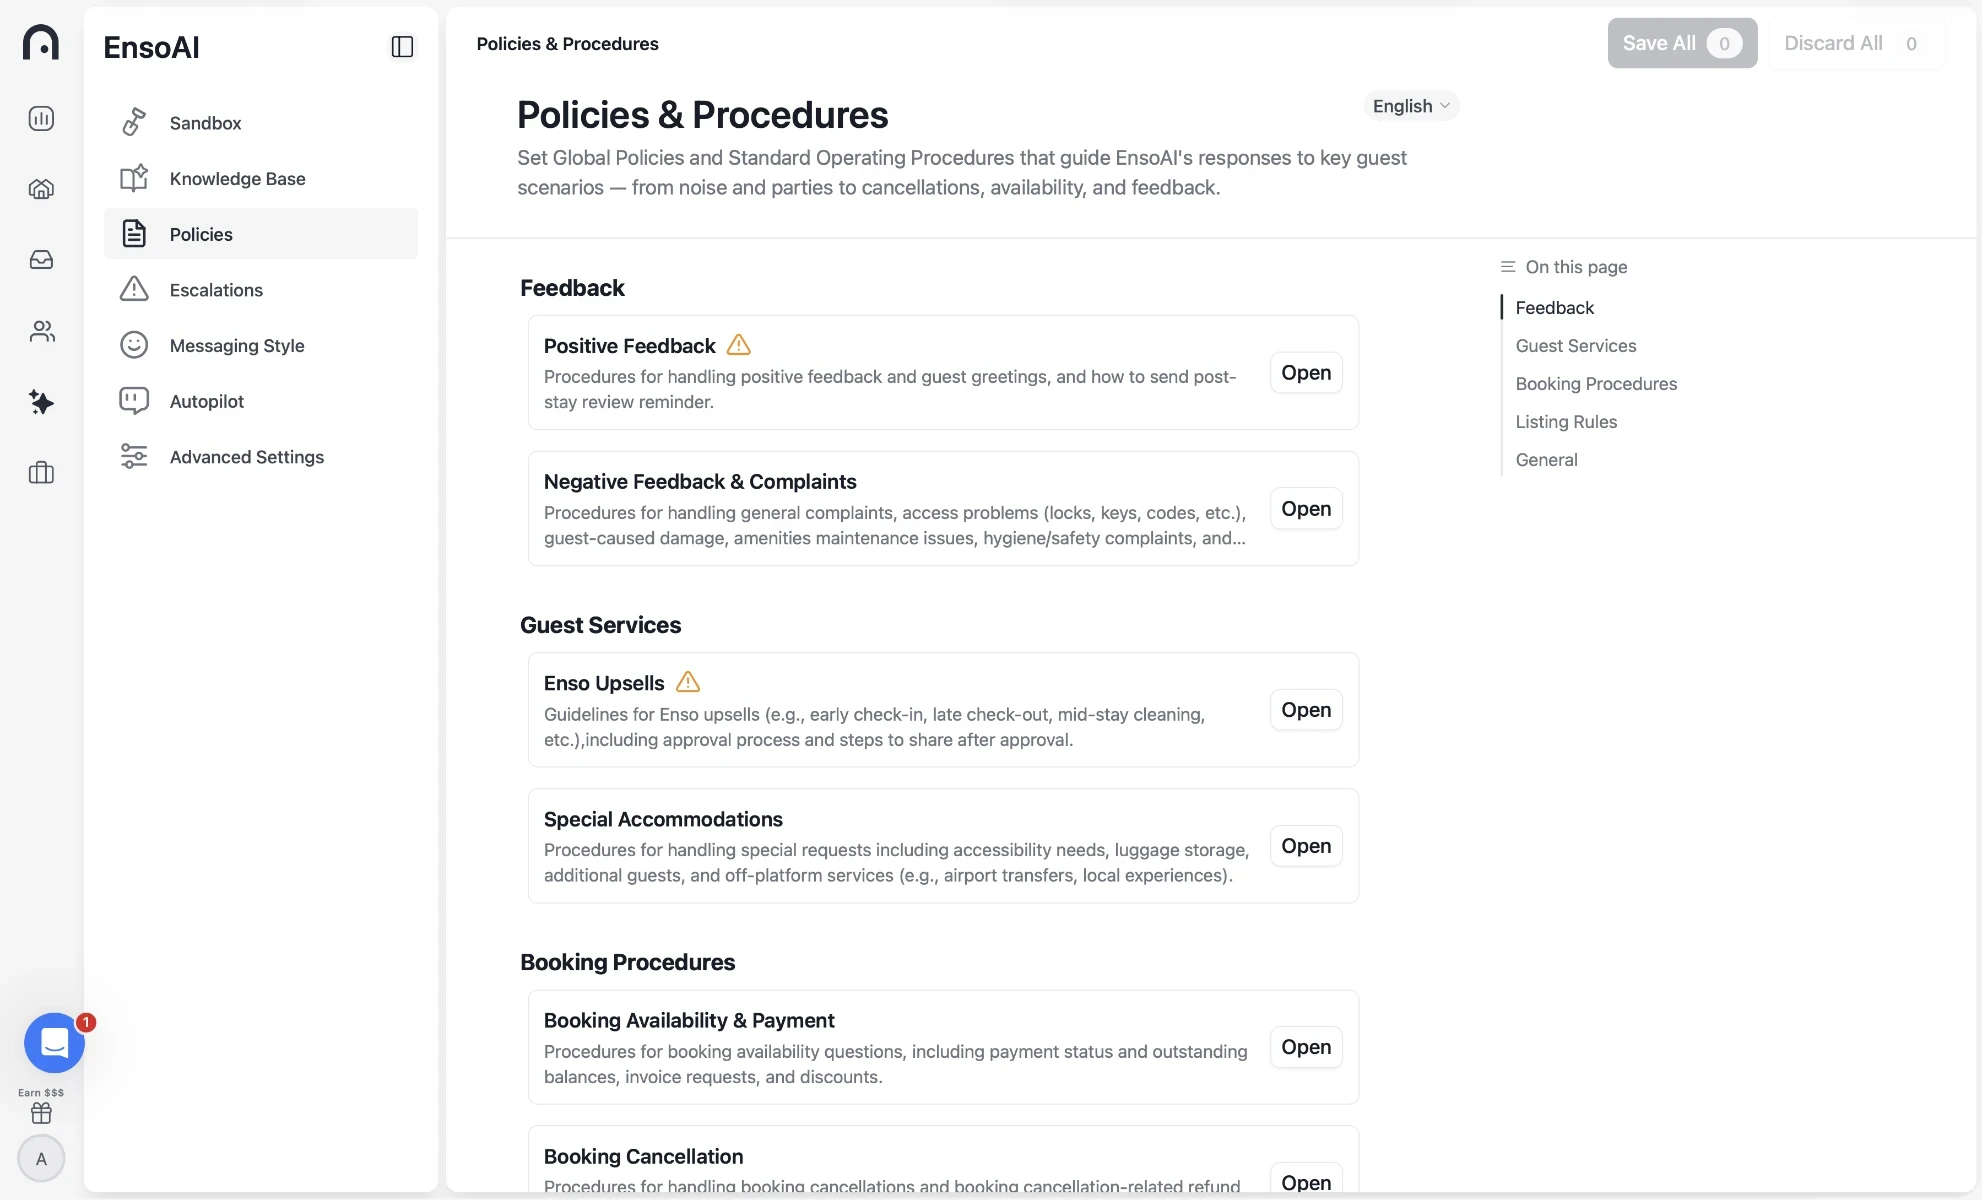Click the Enso Upsells warning triangle

tap(688, 682)
